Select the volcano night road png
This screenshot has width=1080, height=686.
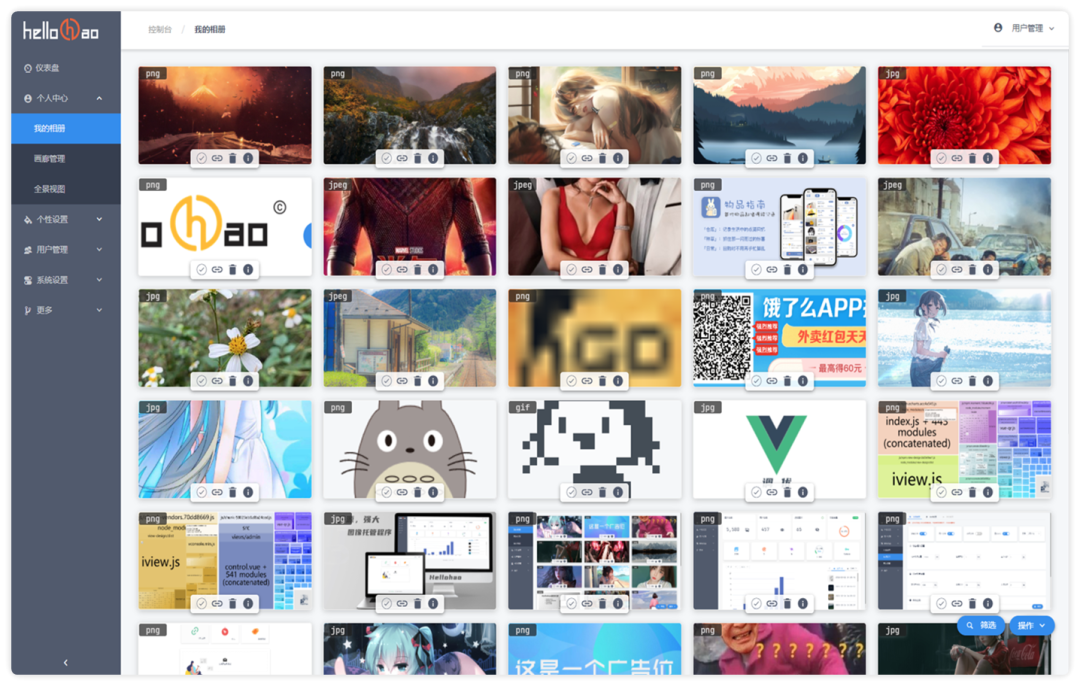(x=201, y=158)
